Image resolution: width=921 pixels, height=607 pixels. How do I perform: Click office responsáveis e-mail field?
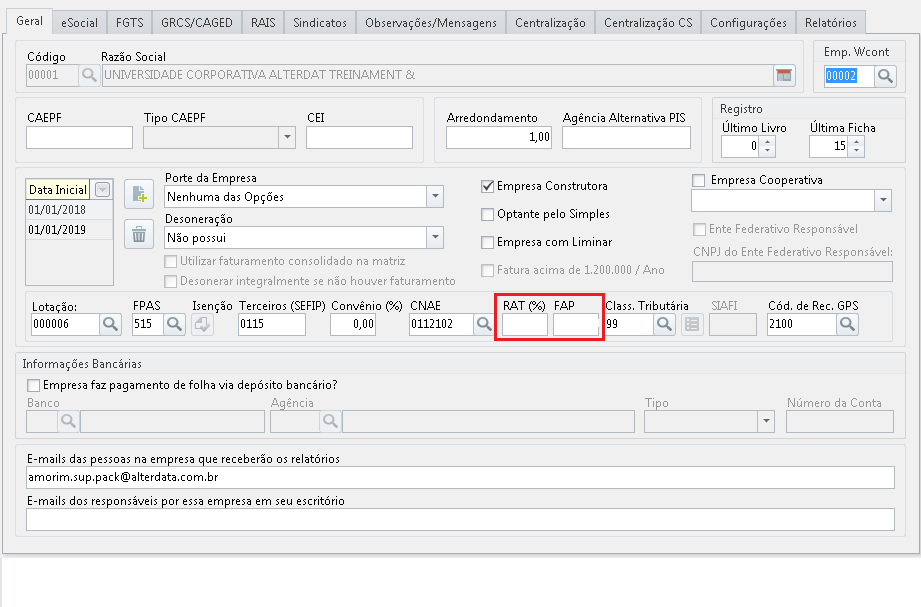460,519
